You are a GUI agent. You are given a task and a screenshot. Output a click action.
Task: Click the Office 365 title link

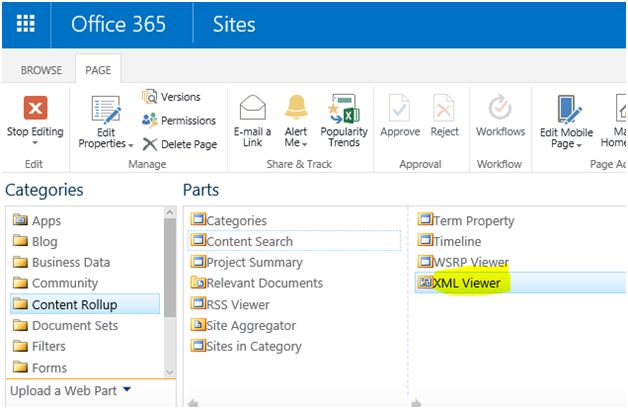(118, 24)
